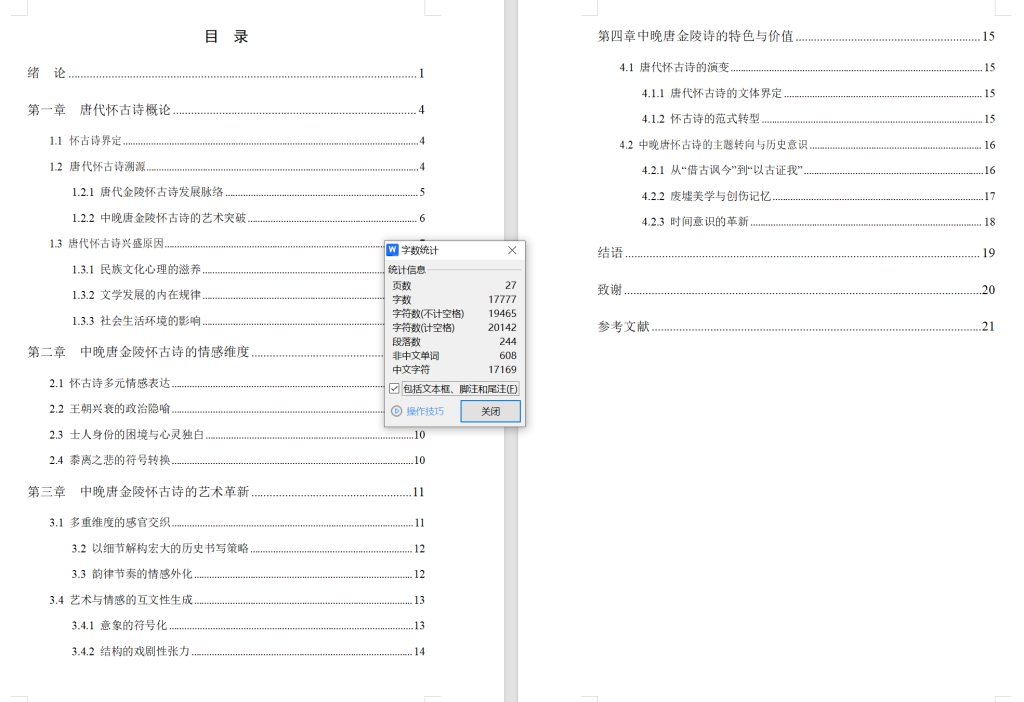Click the 关闭 button in the word count dialog
This screenshot has width=1024, height=702.
click(x=490, y=410)
